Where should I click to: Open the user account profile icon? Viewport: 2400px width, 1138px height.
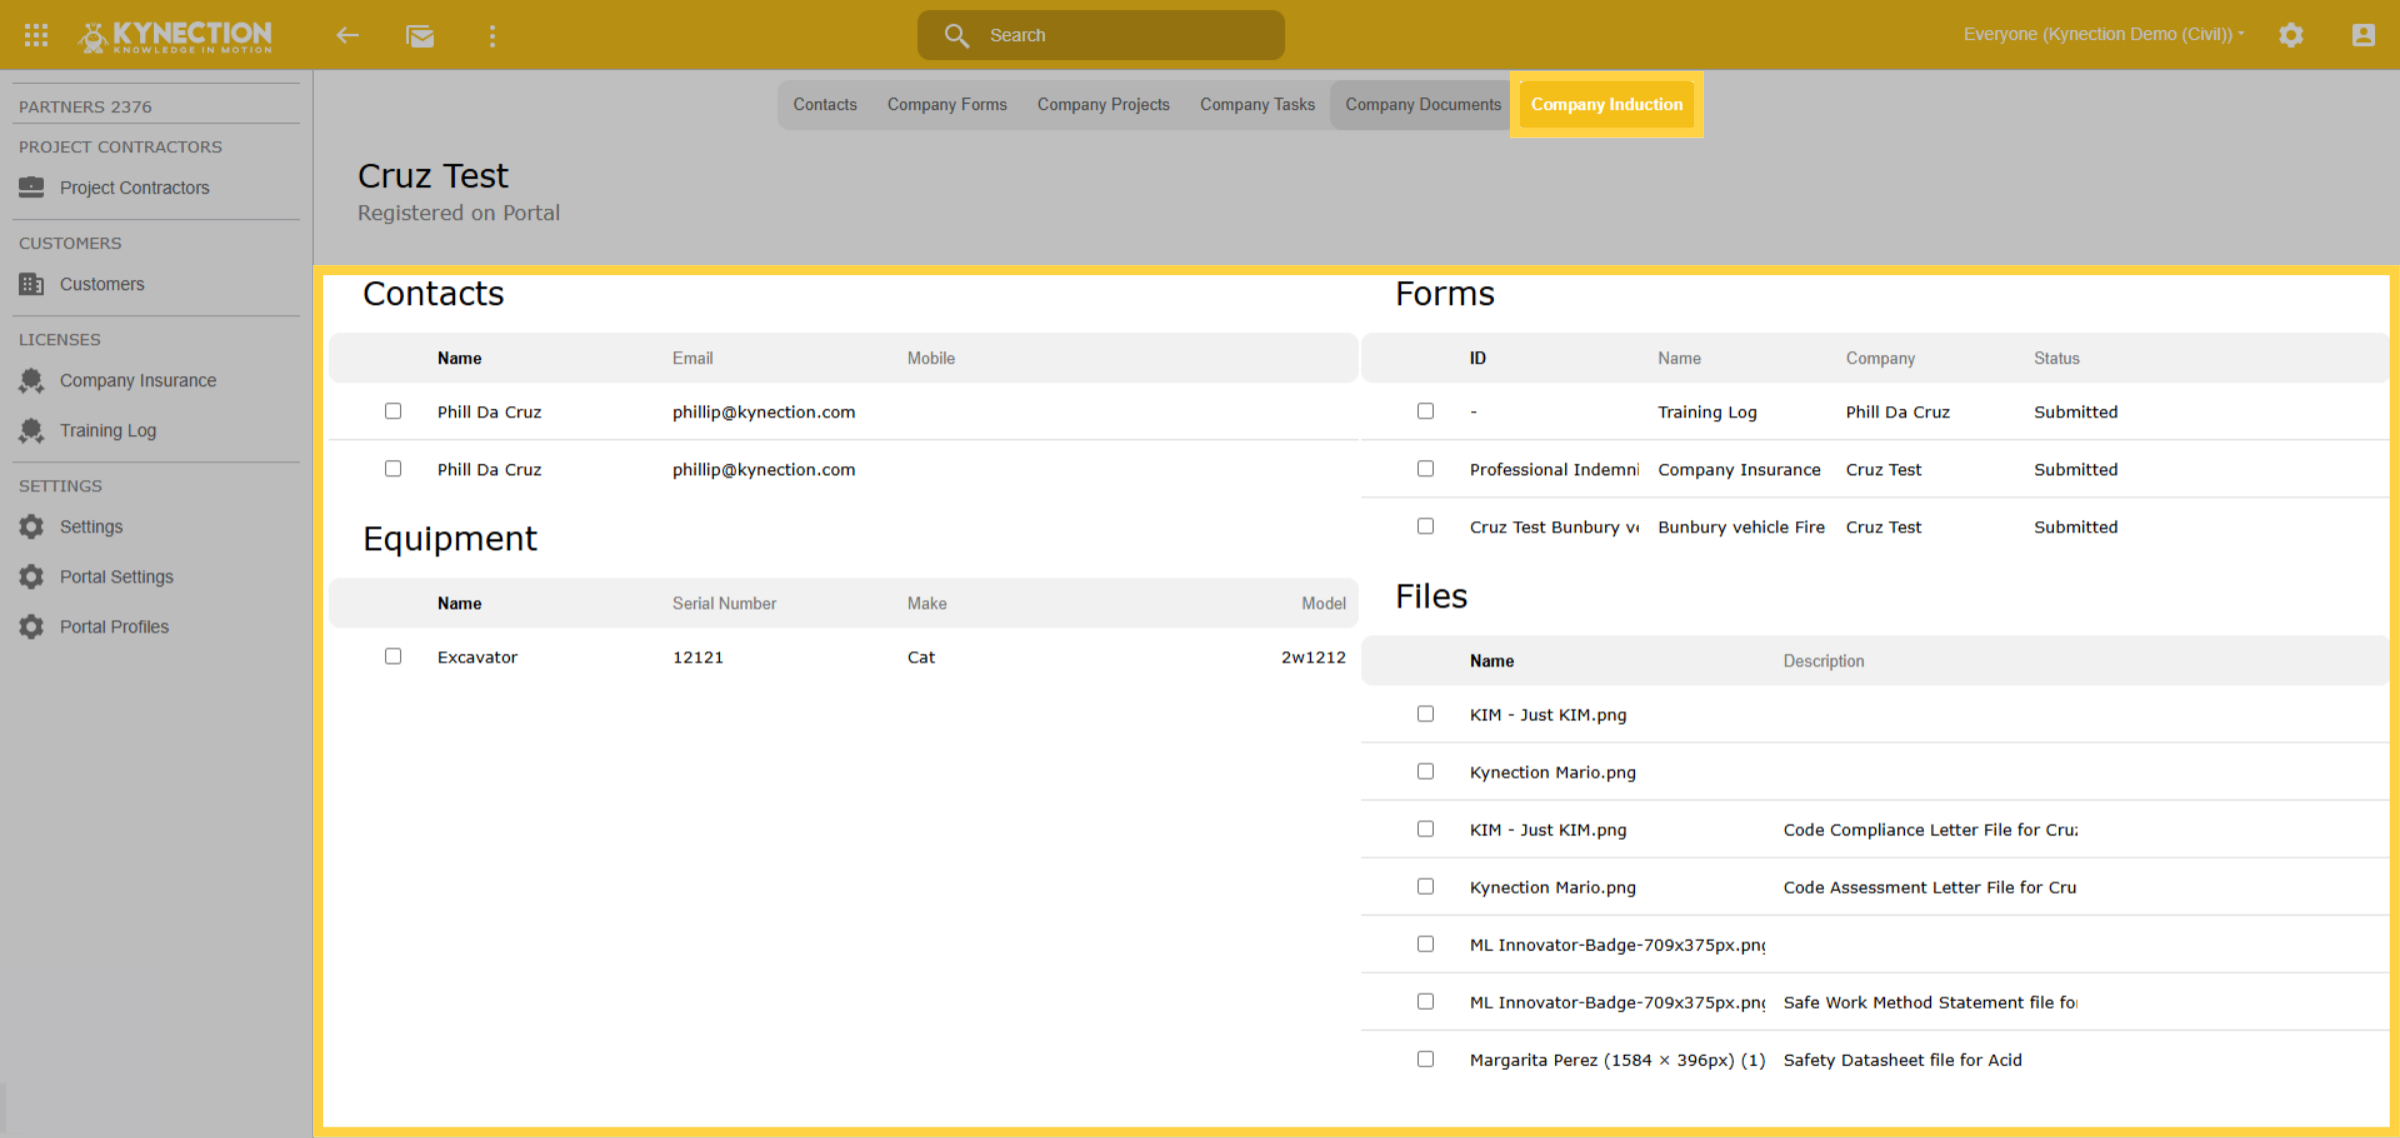tap(2363, 35)
